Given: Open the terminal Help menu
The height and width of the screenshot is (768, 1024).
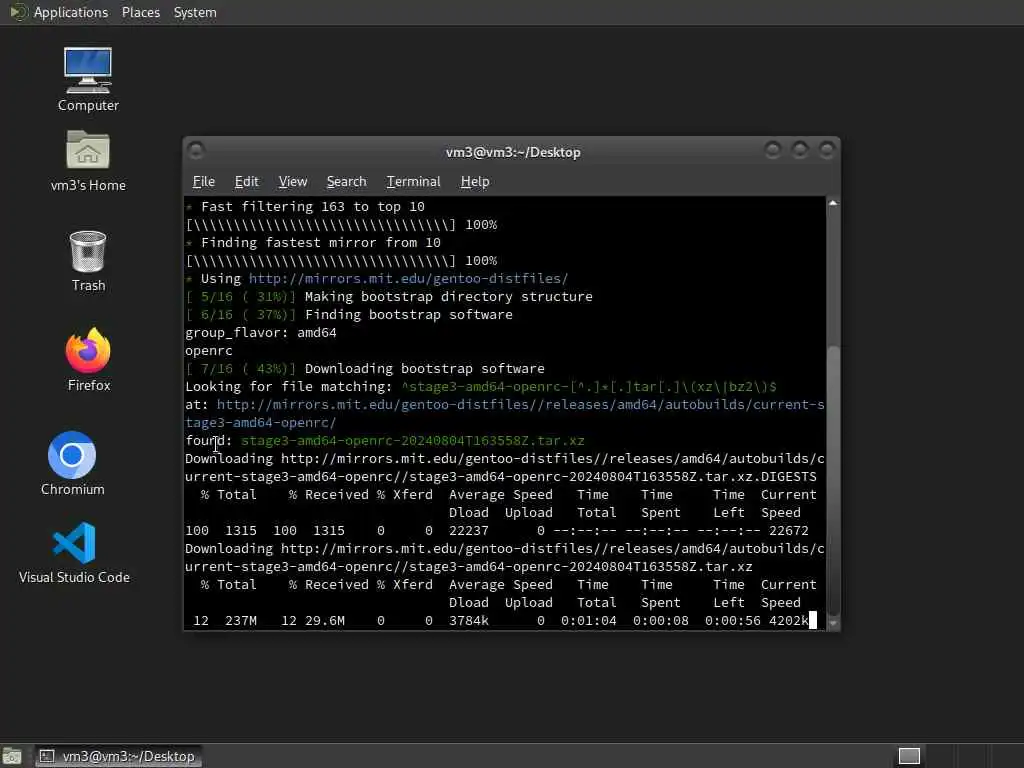Looking at the screenshot, I should pos(475,182).
